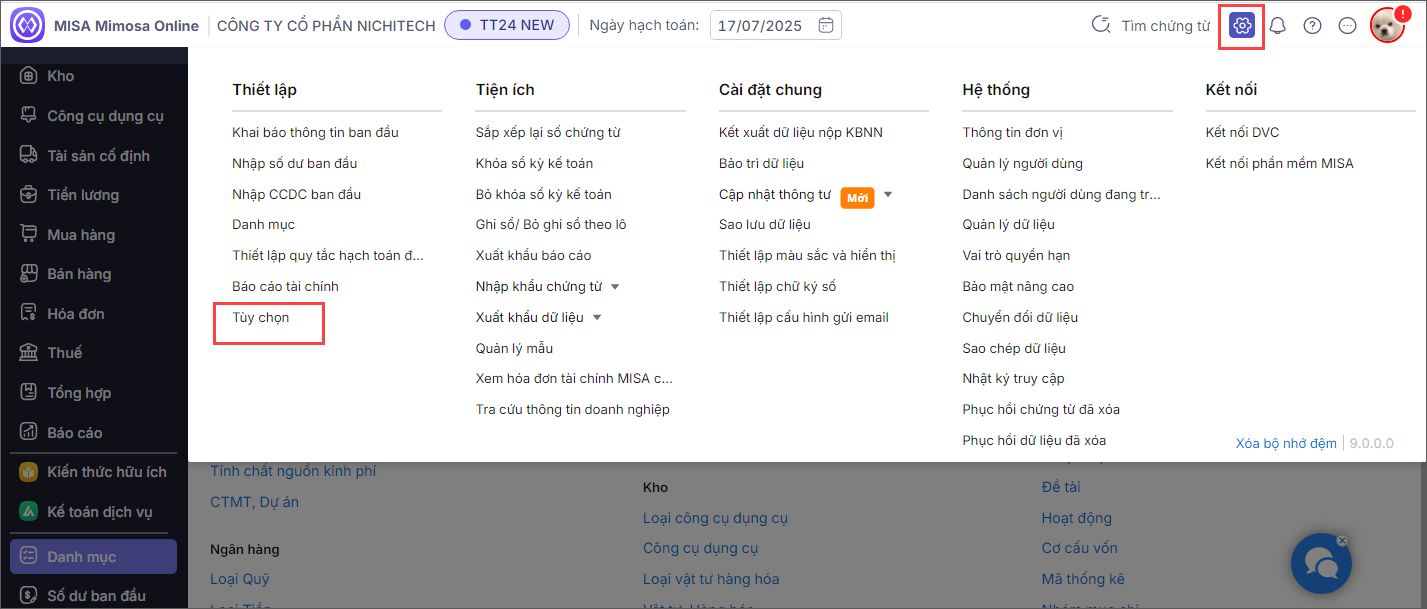
Task: Click the Ngày hạch toán date field
Action: (776, 25)
